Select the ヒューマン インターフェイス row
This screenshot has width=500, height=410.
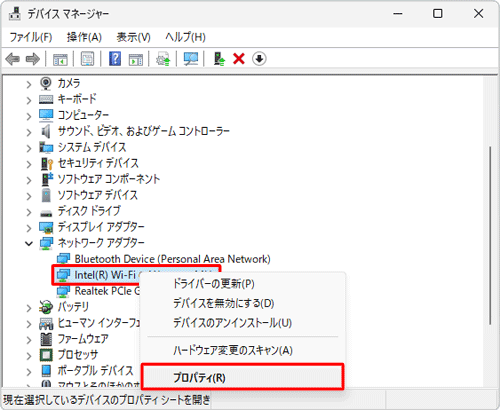[99, 323]
